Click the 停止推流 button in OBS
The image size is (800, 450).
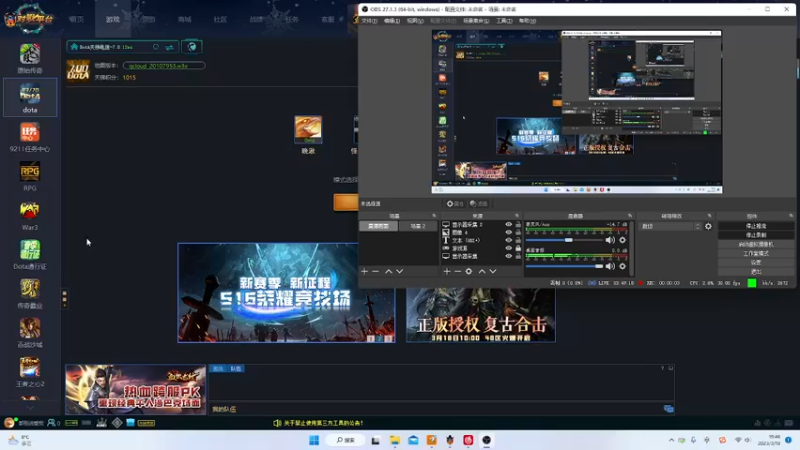[x=756, y=226]
